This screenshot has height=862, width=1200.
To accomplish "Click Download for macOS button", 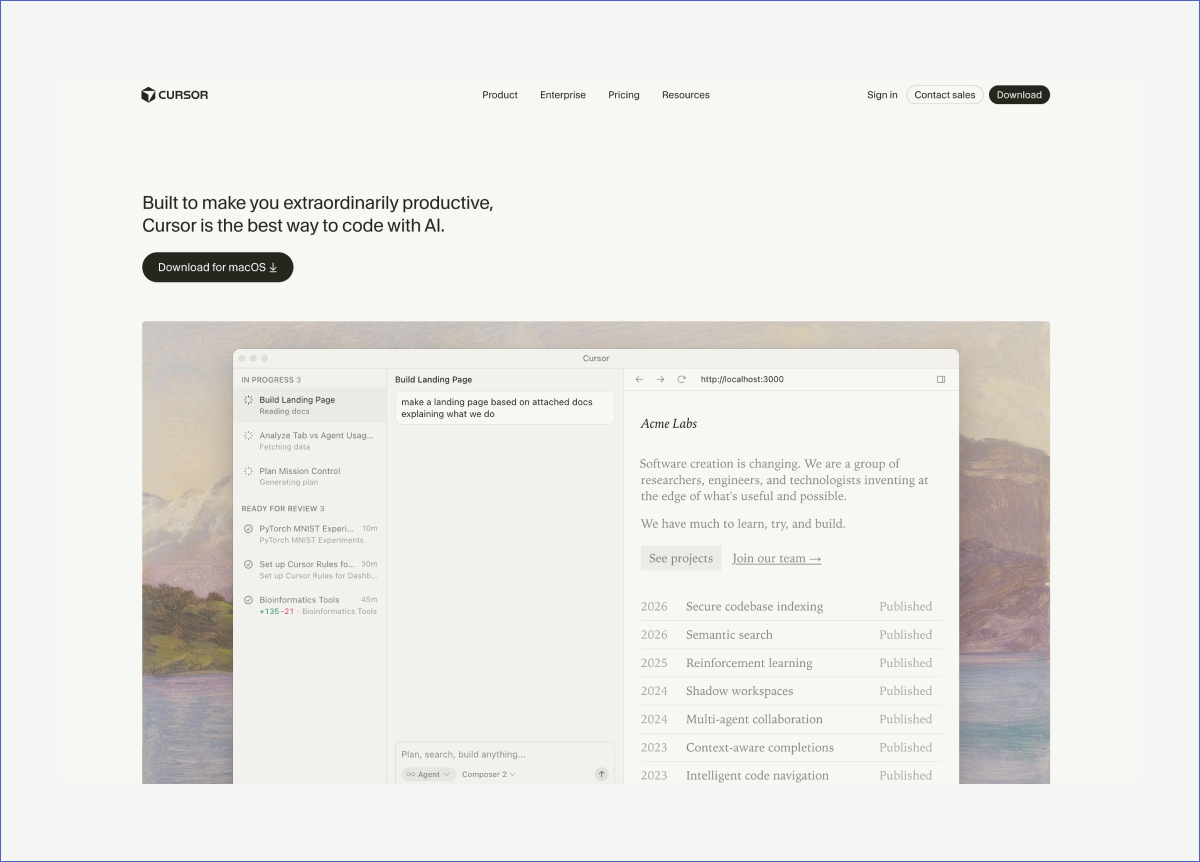I will pos(218,267).
